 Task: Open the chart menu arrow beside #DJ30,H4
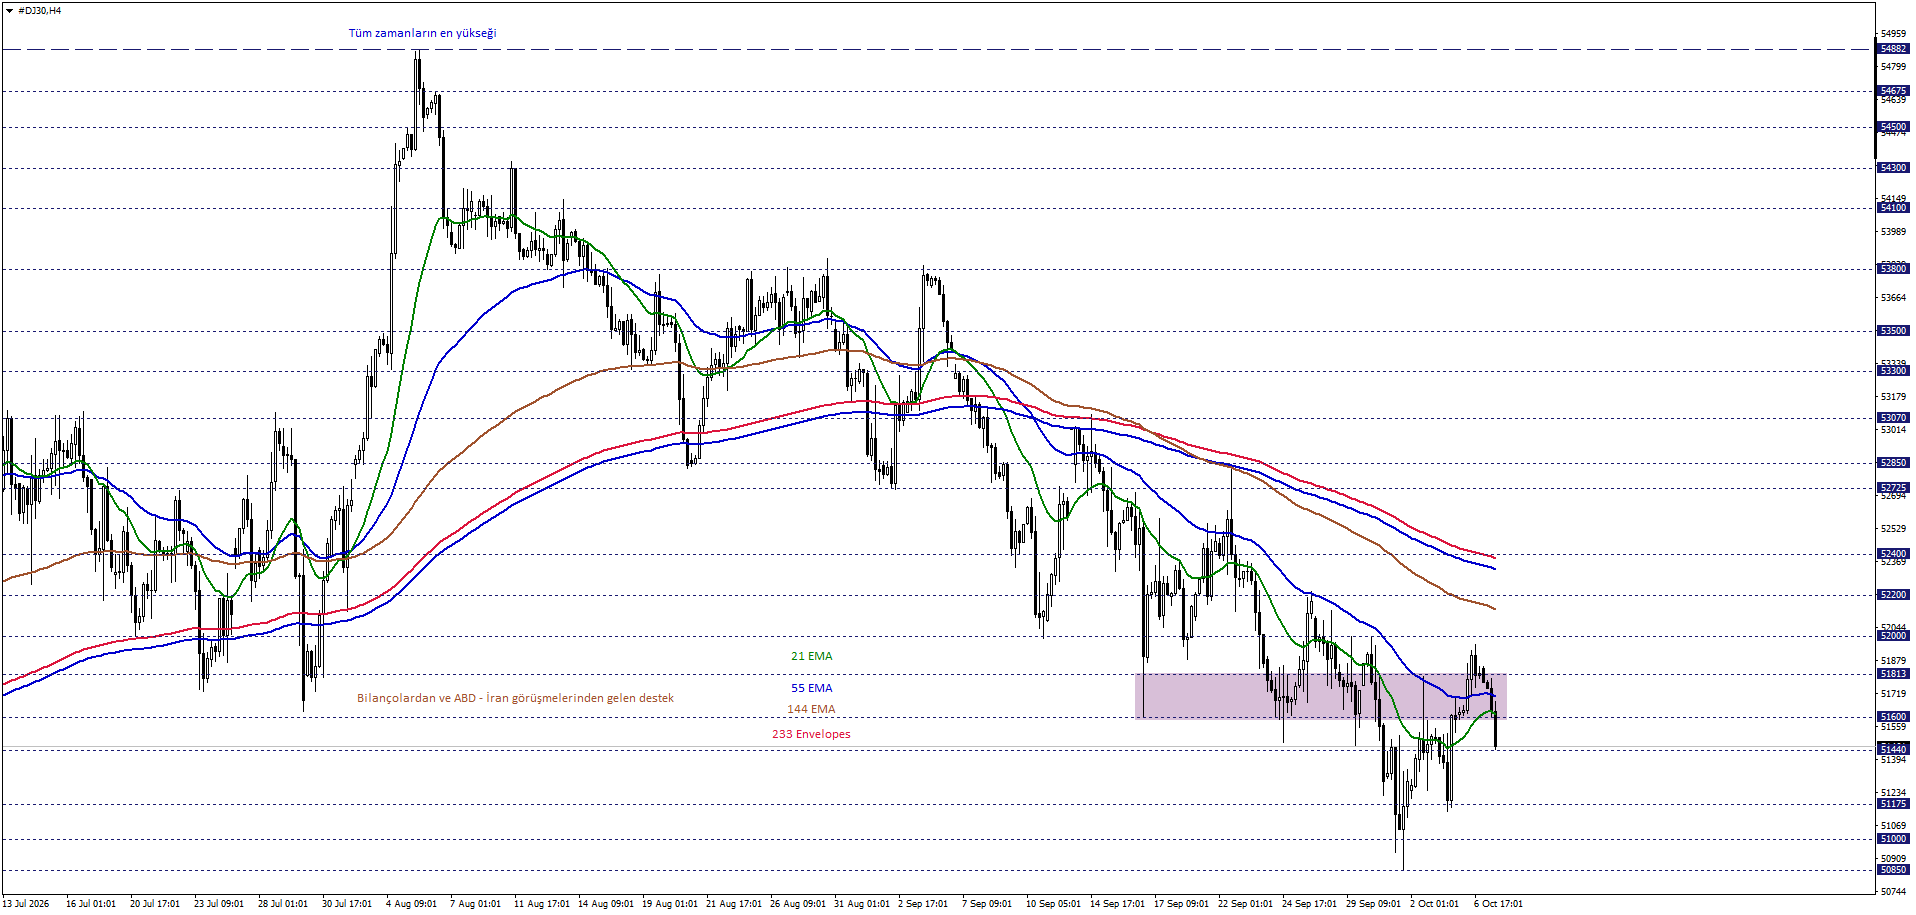tap(9, 10)
